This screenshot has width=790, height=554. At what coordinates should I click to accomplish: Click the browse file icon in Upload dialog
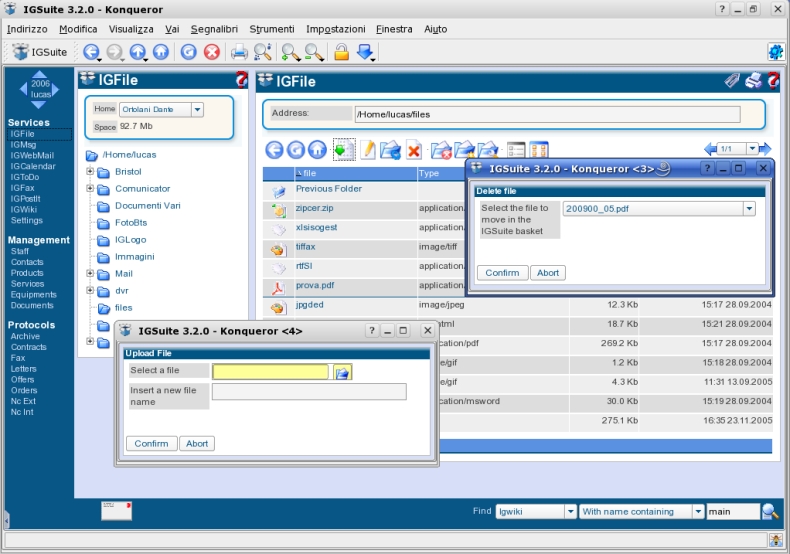coord(343,373)
